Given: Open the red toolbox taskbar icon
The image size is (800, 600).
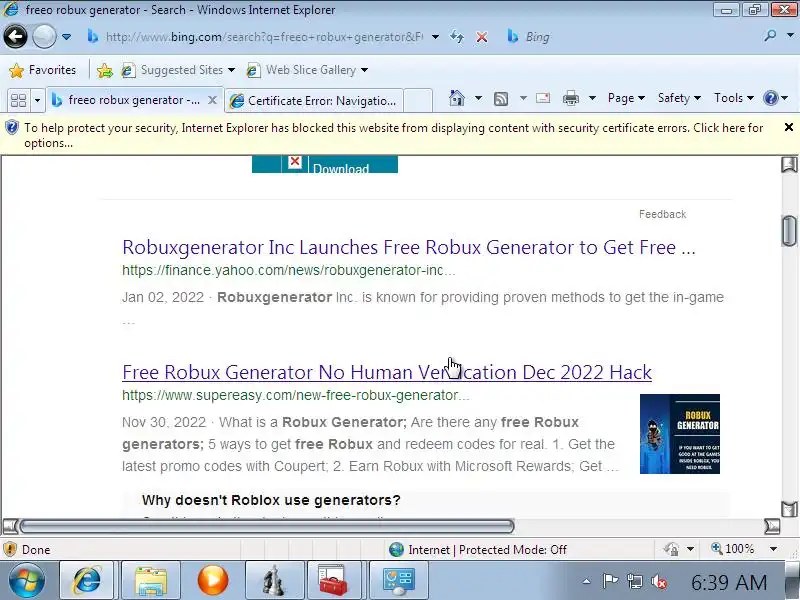Looking at the screenshot, I should (333, 580).
